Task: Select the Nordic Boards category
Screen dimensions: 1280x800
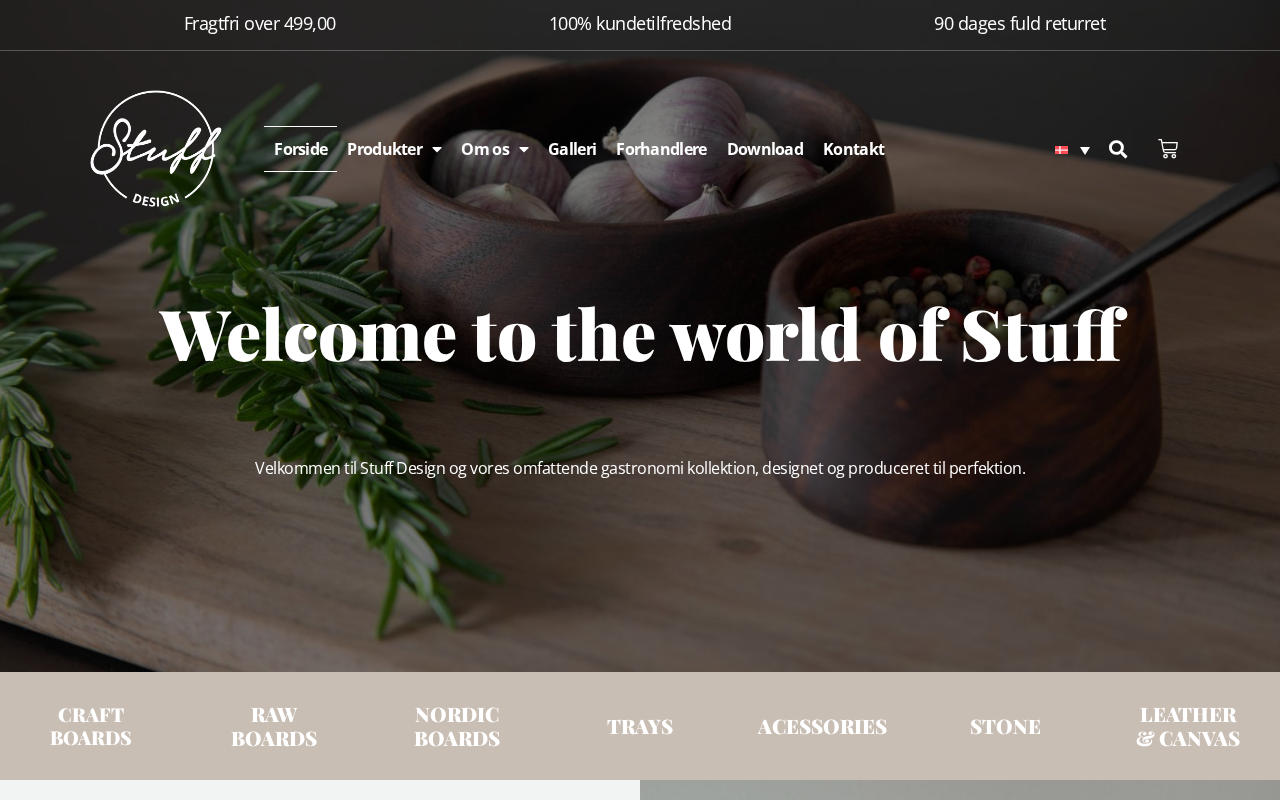Action: pyautogui.click(x=457, y=726)
